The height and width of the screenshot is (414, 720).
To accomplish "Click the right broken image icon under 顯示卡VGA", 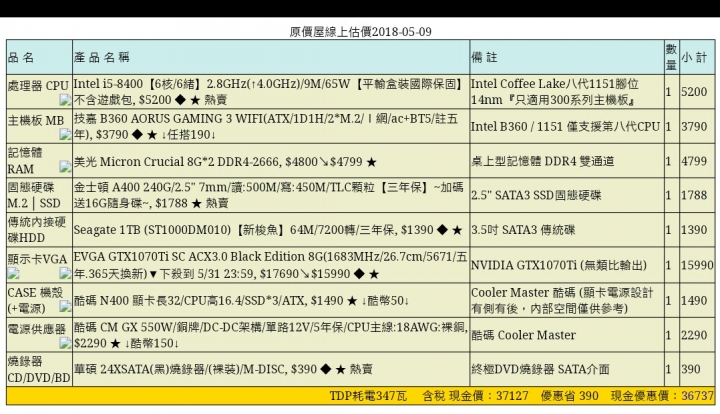I will coord(65,274).
